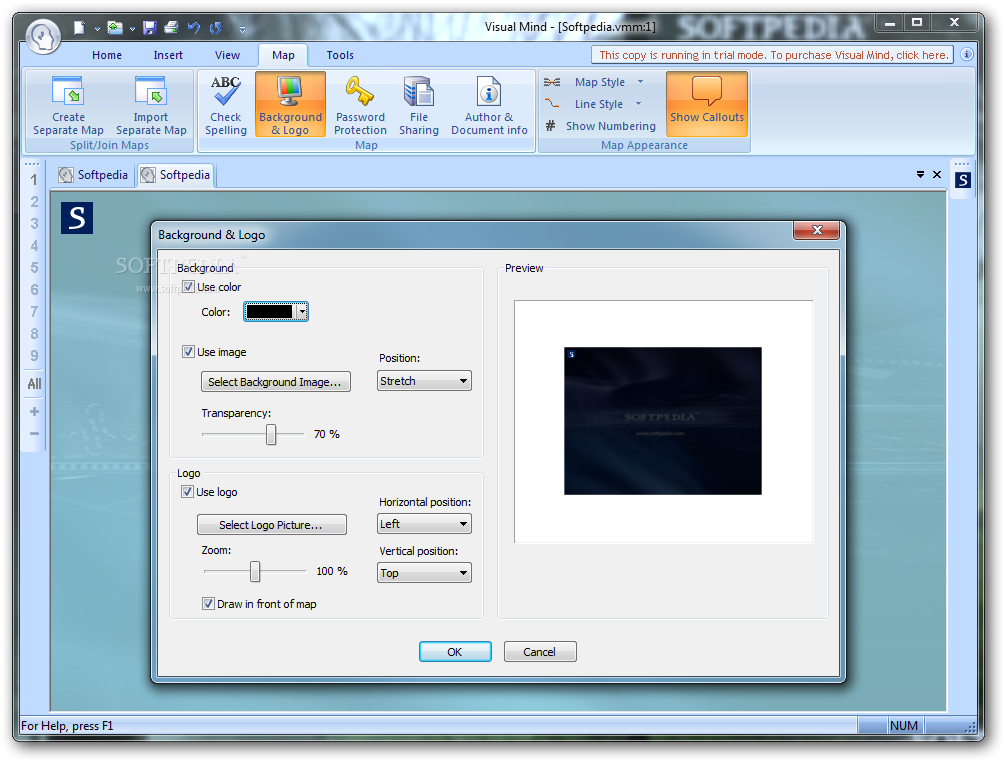Image resolution: width=1005 pixels, height=762 pixels.
Task: Click the Transparency slider handle
Action: [271, 434]
